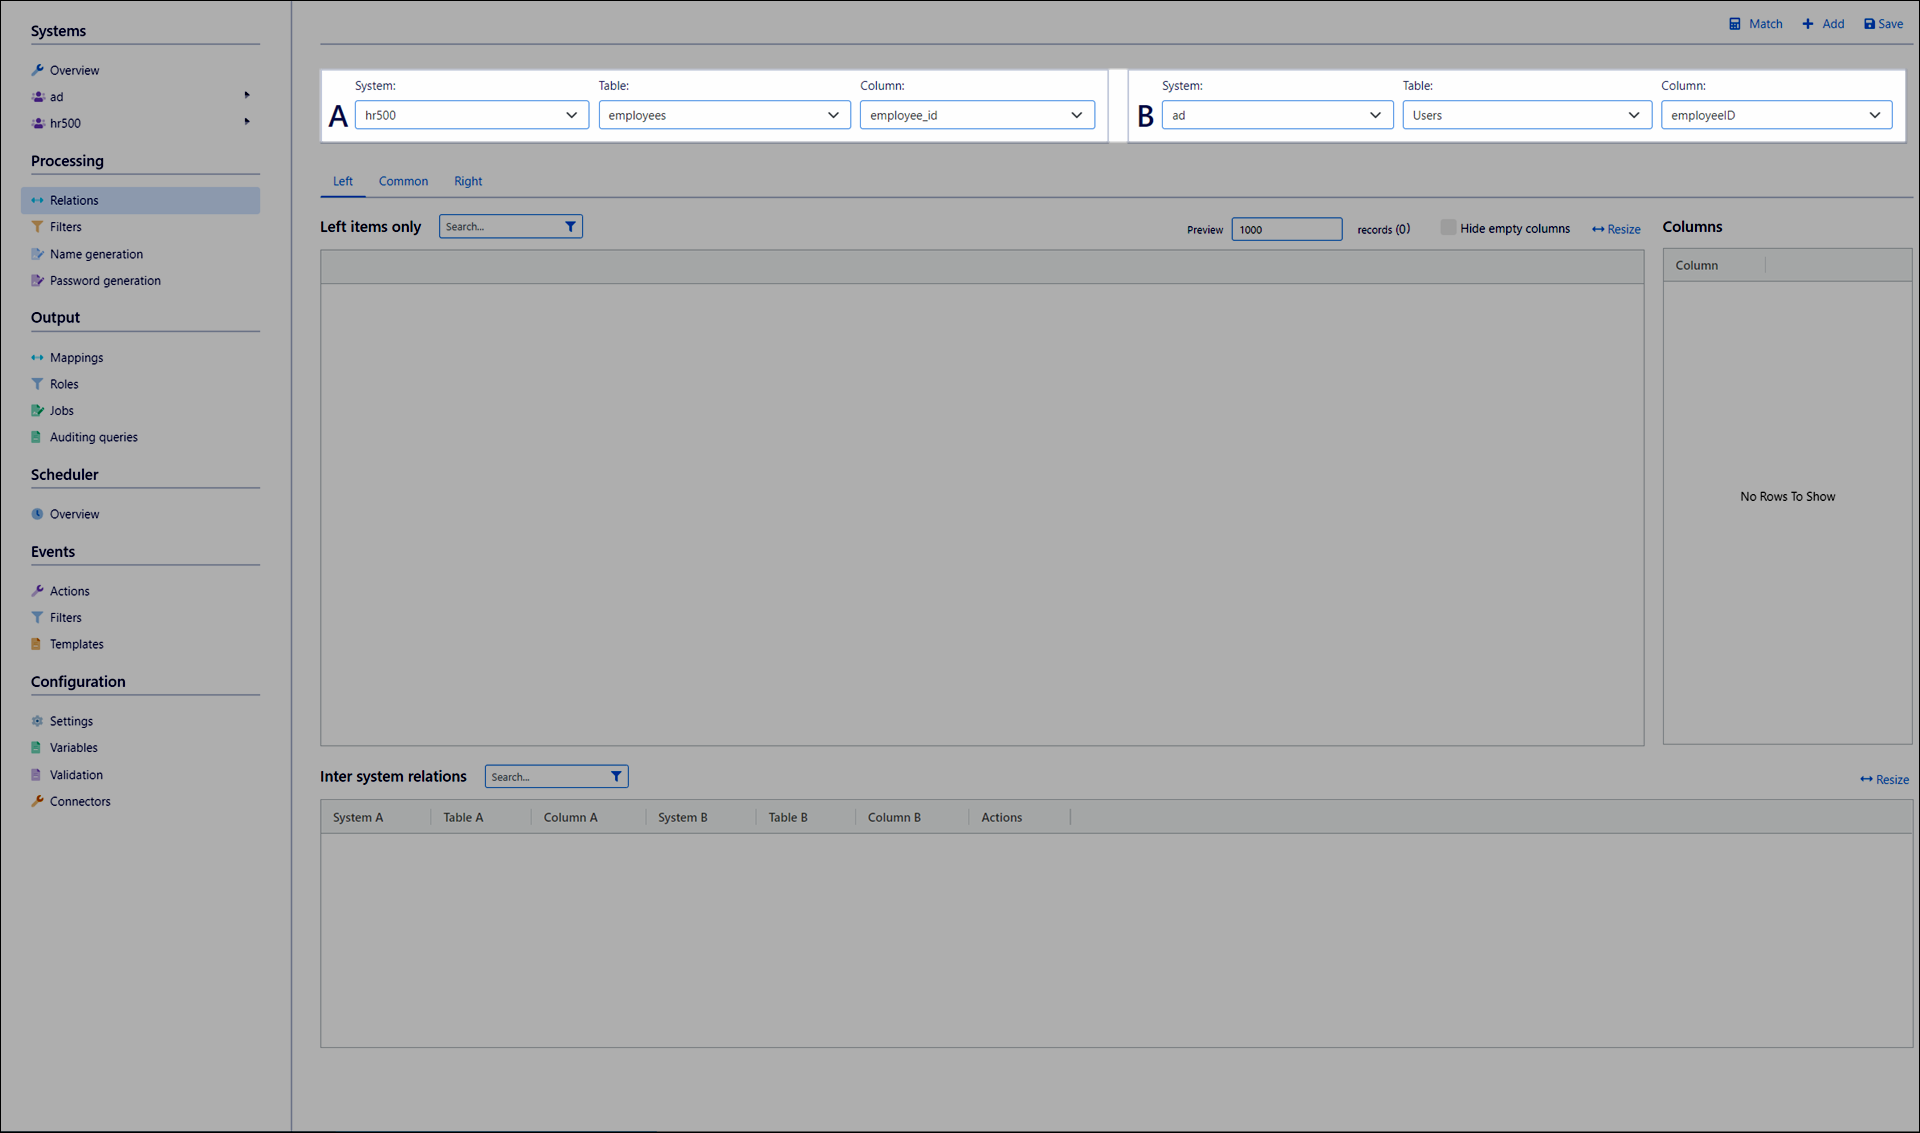Screen dimensions: 1920x1133
Task: Switch to the Common tab
Action: [403, 181]
